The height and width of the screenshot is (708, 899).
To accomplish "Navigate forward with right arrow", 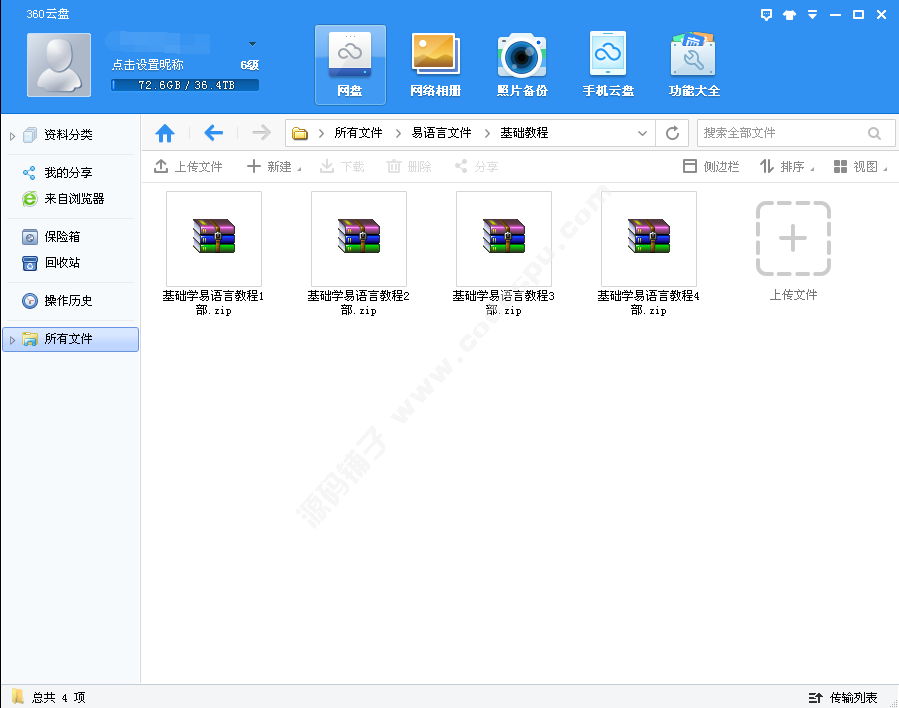I will click(261, 133).
